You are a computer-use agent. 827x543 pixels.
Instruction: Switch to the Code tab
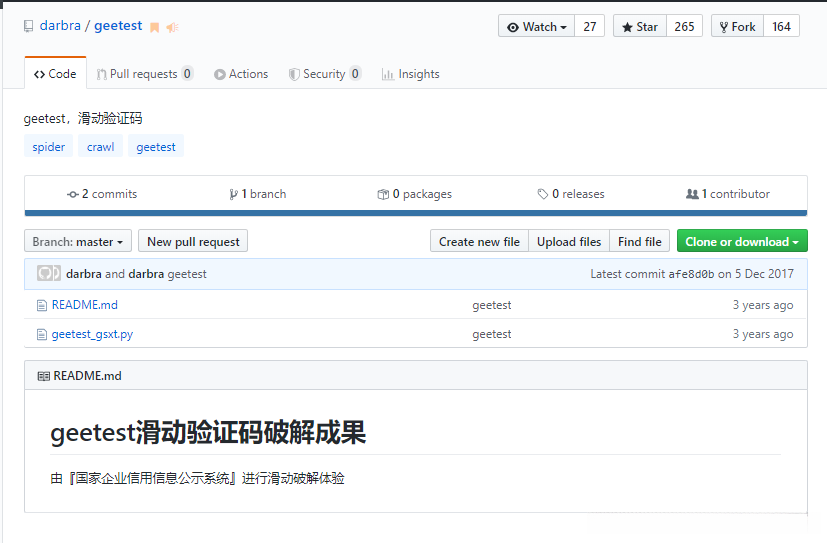click(x=55, y=74)
